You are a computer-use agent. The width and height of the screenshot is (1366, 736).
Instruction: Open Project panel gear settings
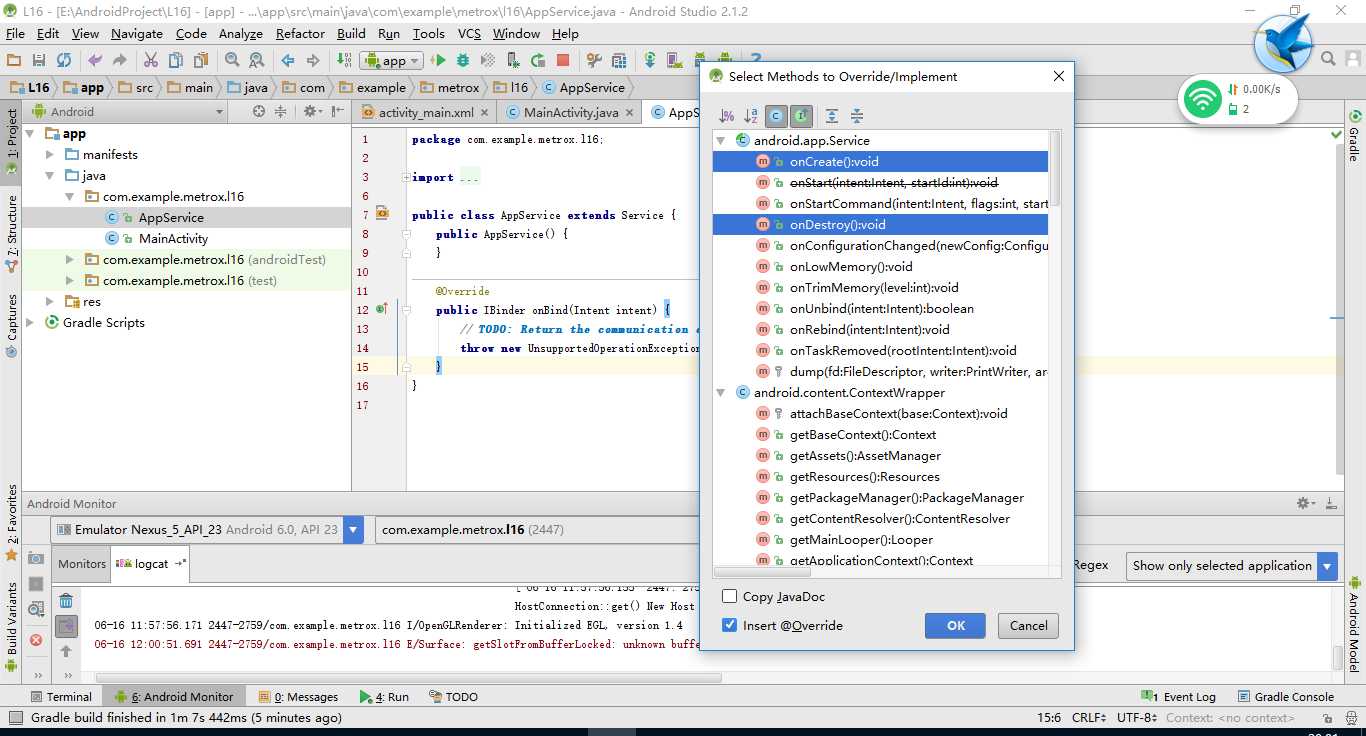click(x=311, y=111)
